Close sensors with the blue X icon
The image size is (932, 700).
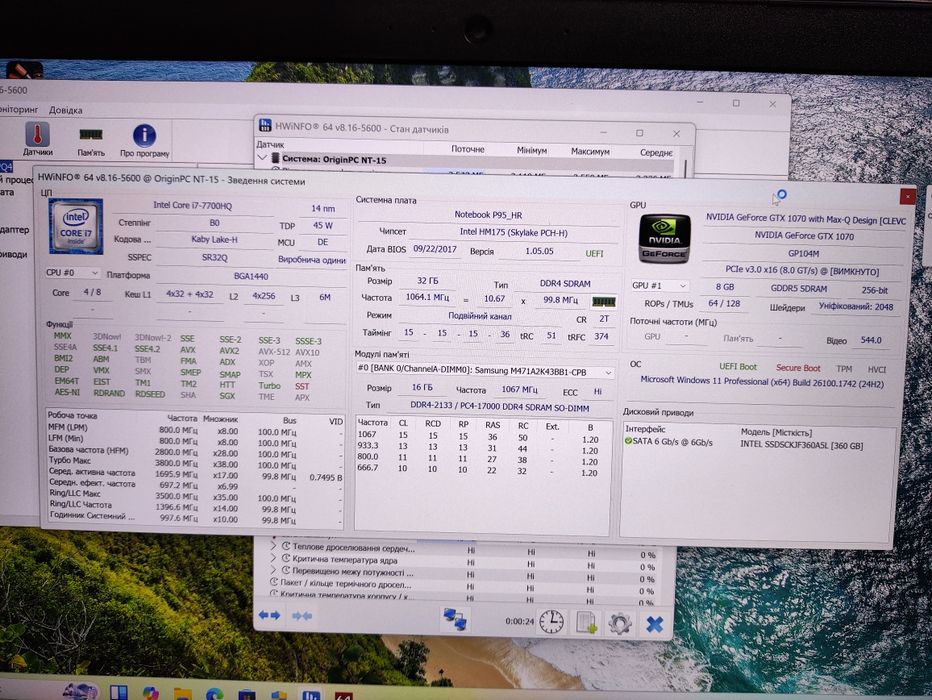(x=654, y=625)
